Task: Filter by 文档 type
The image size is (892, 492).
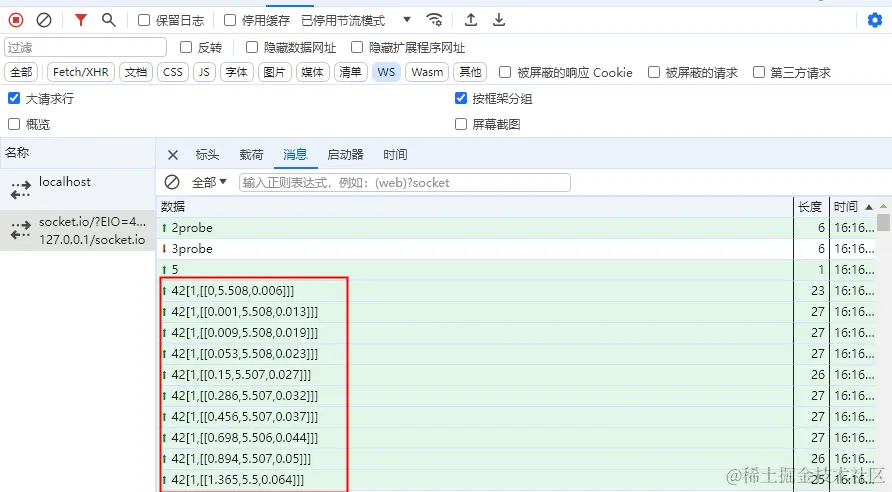Action: point(136,72)
